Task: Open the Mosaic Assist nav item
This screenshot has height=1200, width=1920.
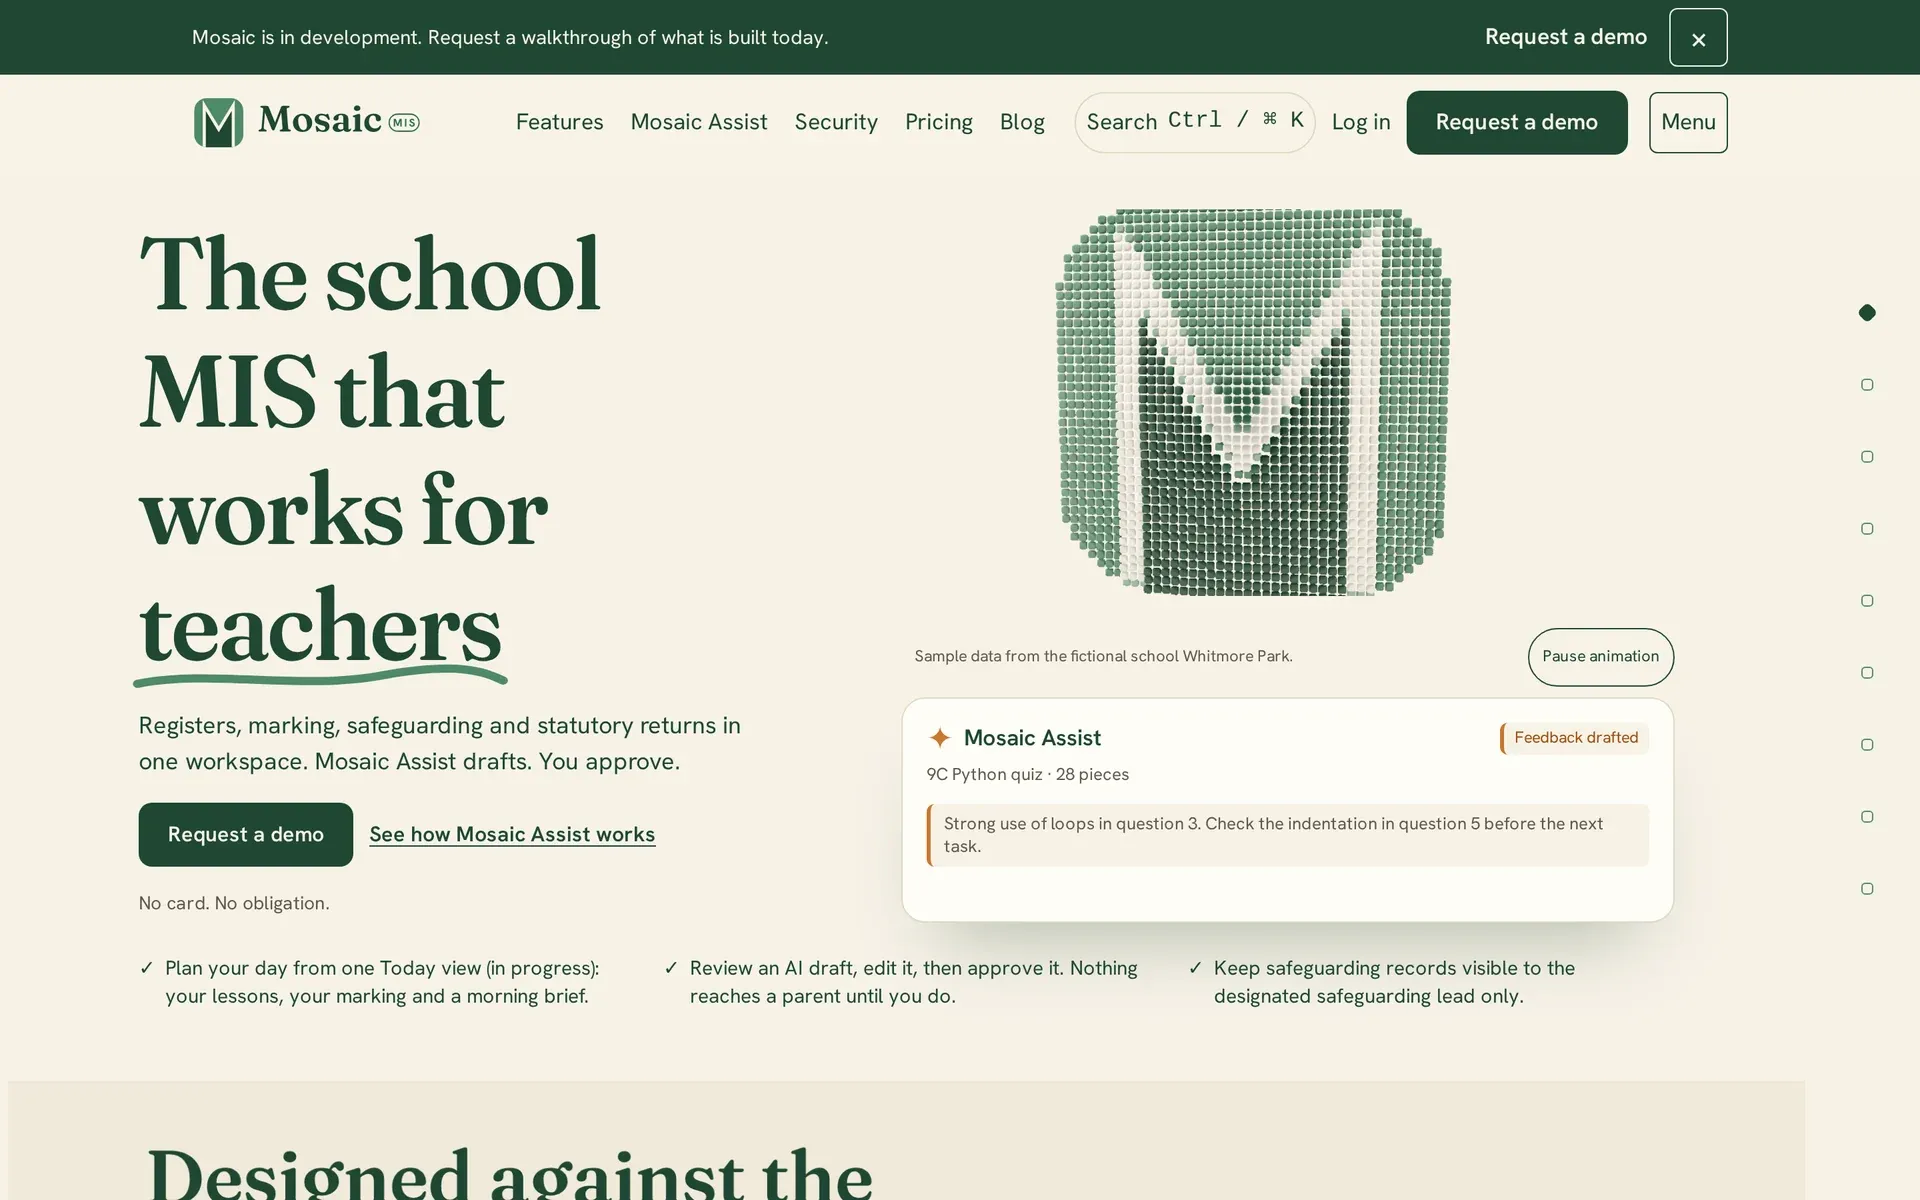Action: click(699, 122)
